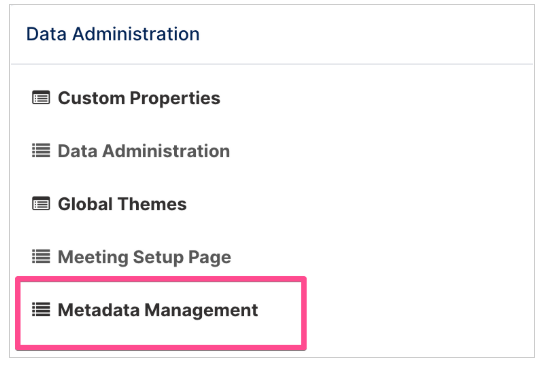545x371 pixels.
Task: Select the Global Themes table icon
Action: (x=41, y=204)
